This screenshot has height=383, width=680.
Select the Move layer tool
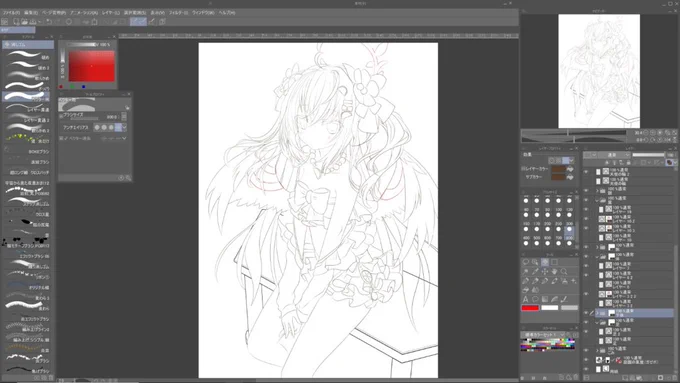coord(545,272)
